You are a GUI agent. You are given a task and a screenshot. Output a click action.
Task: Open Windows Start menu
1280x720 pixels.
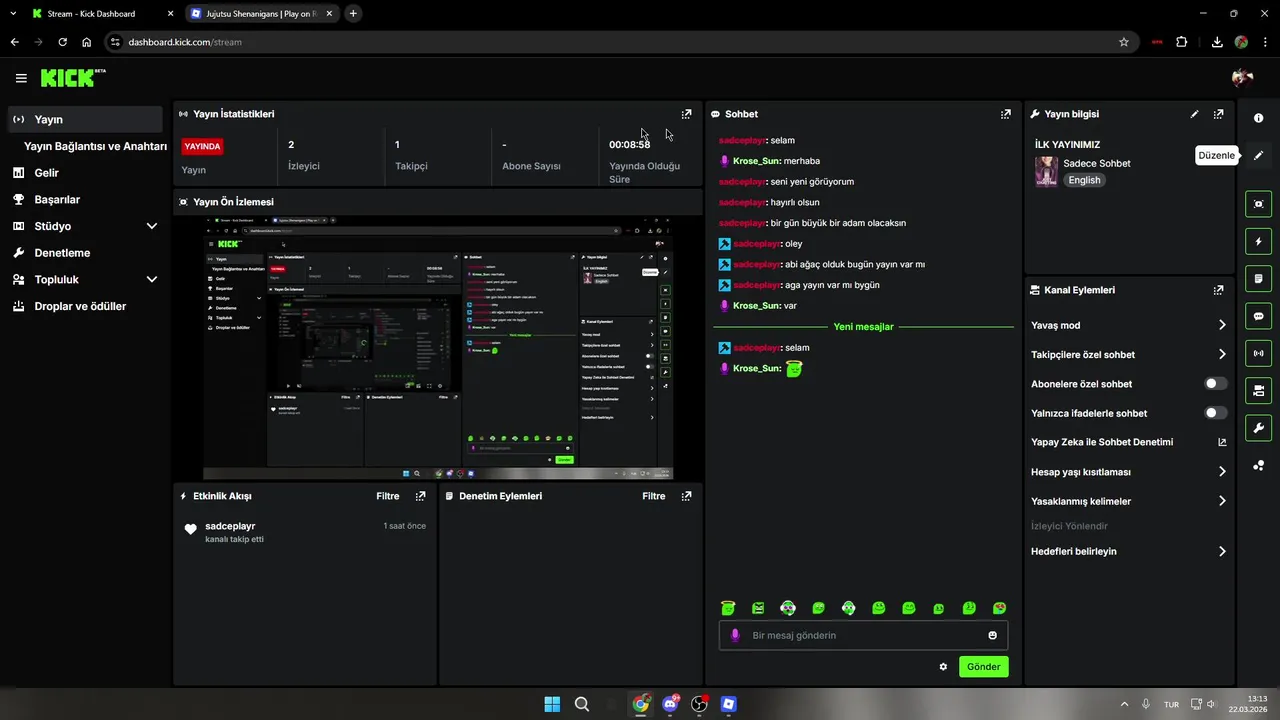552,704
